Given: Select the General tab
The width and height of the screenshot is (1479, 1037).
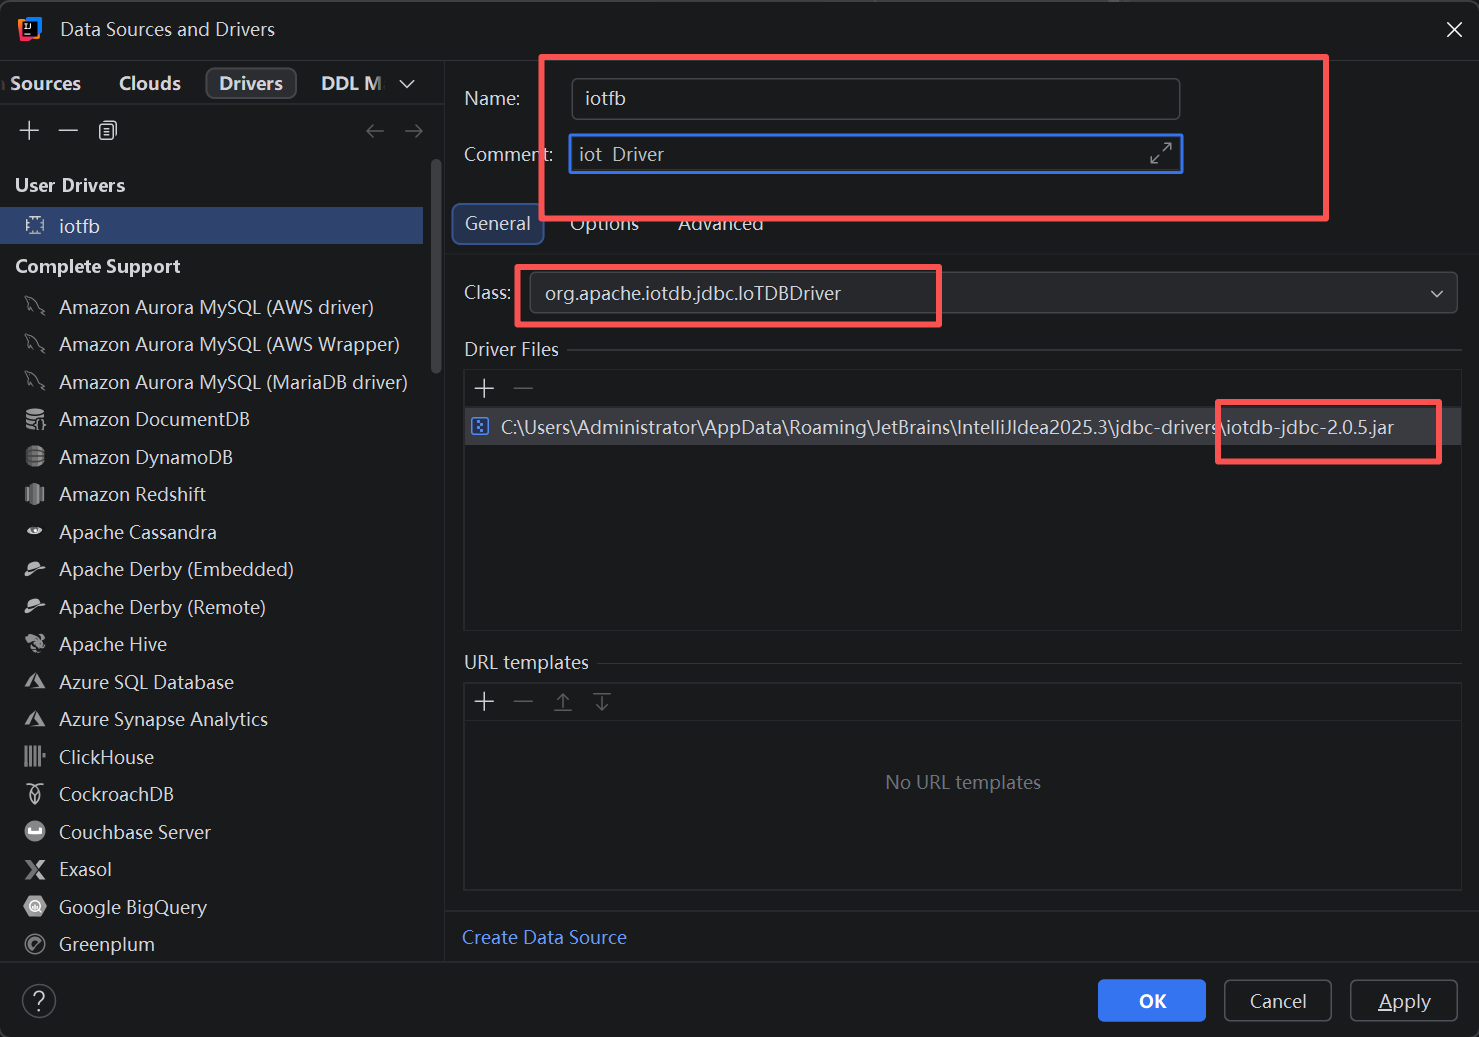Looking at the screenshot, I should coord(498,224).
